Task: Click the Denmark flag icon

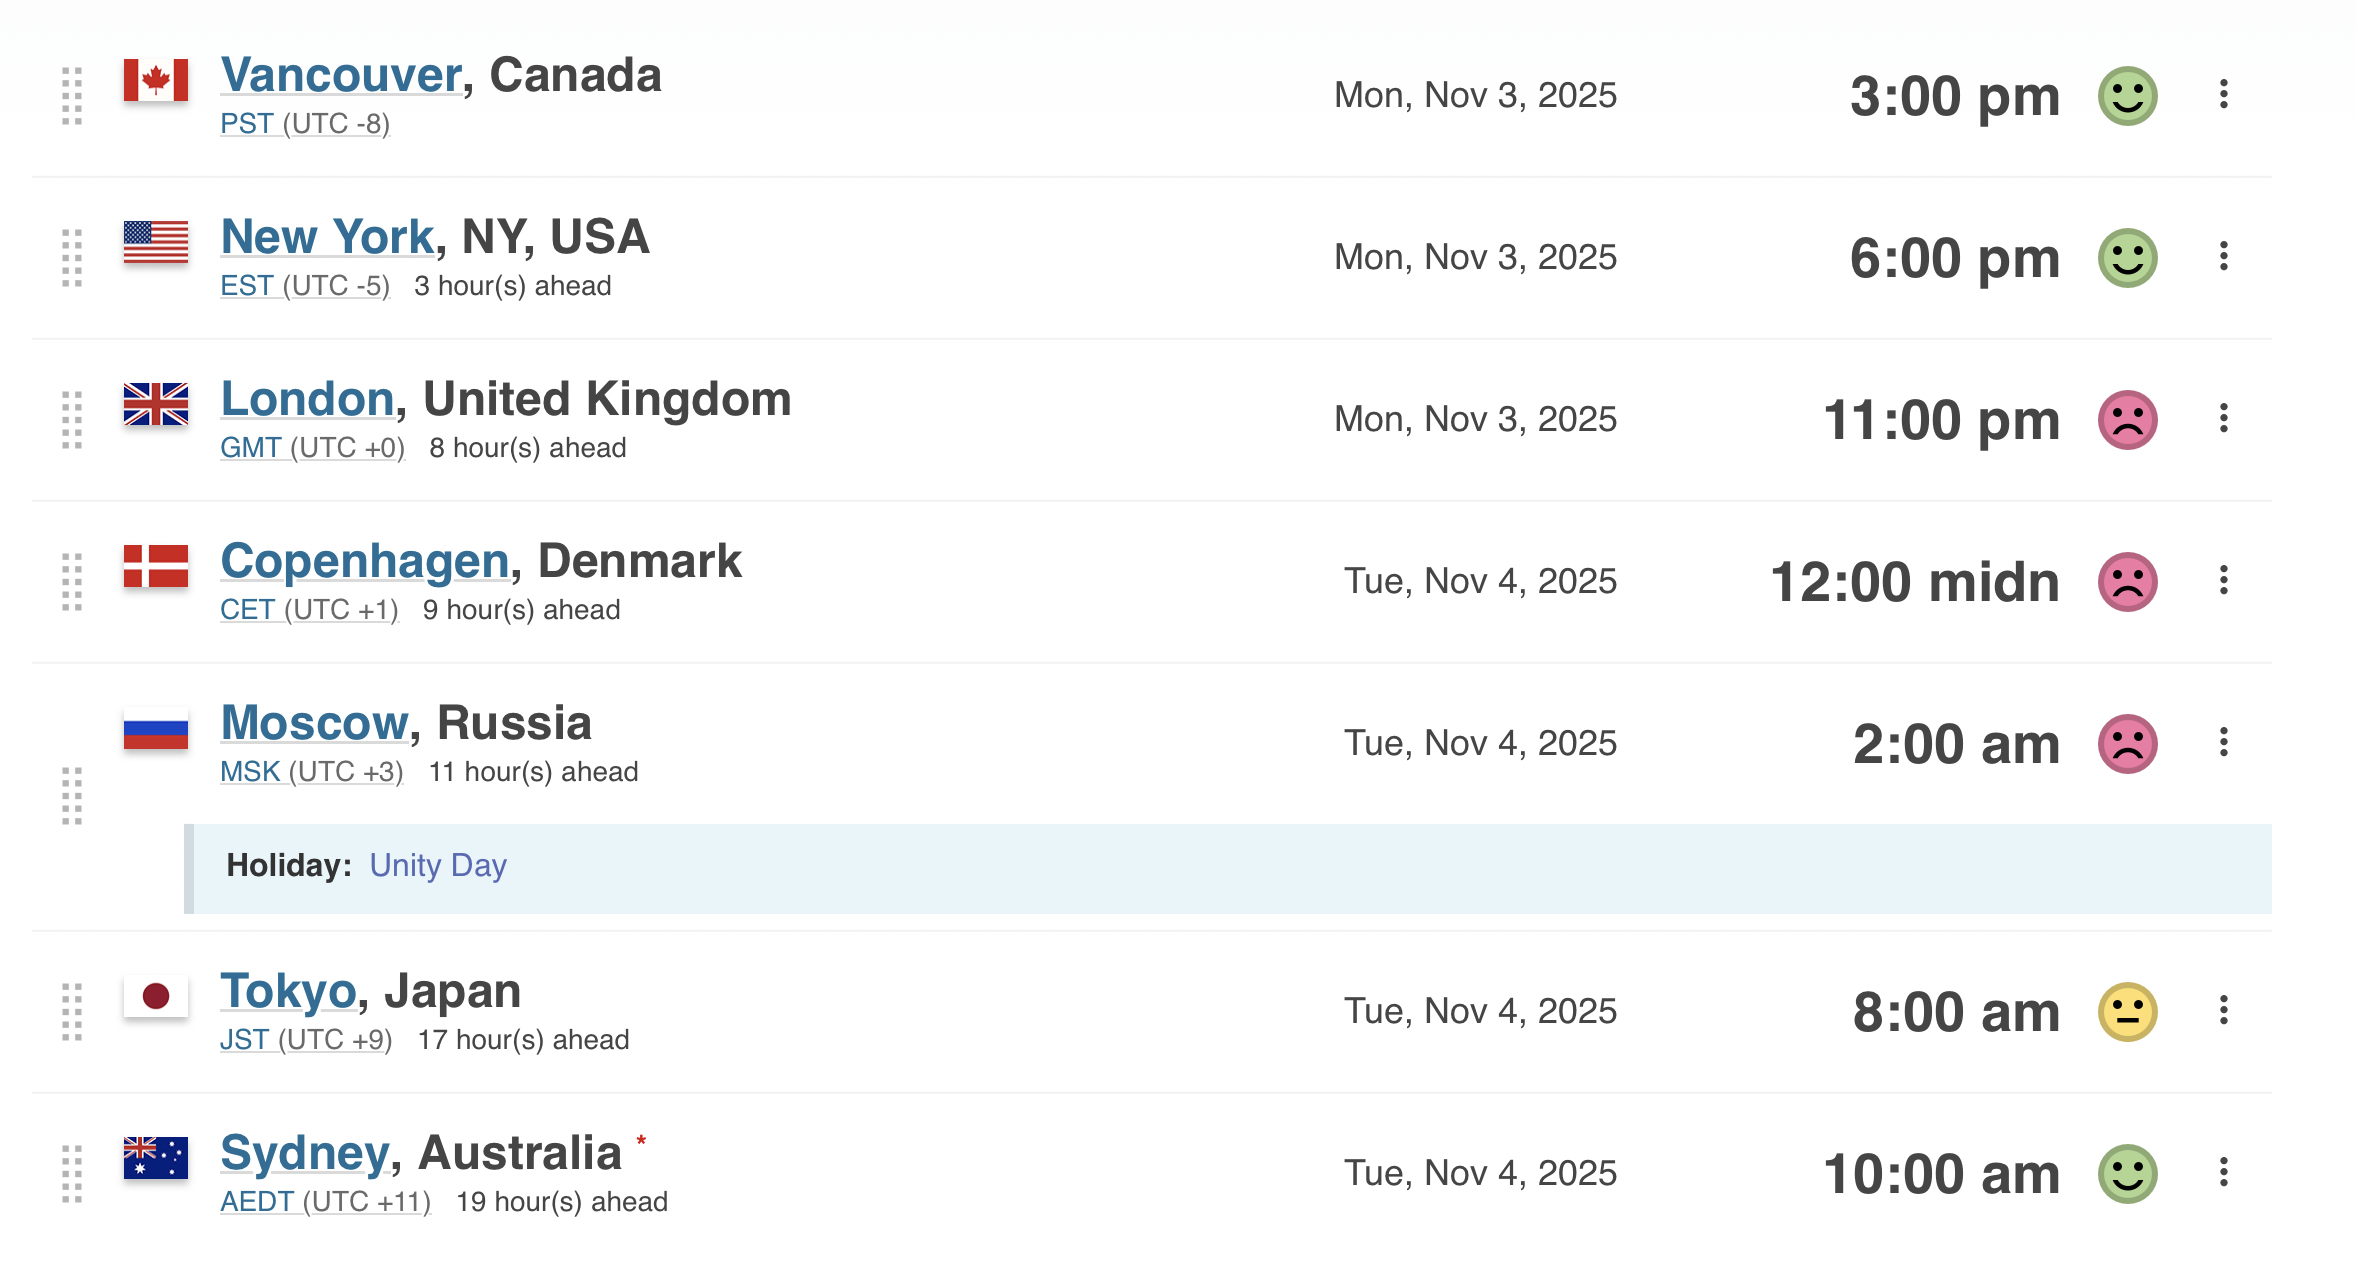Action: (x=155, y=566)
